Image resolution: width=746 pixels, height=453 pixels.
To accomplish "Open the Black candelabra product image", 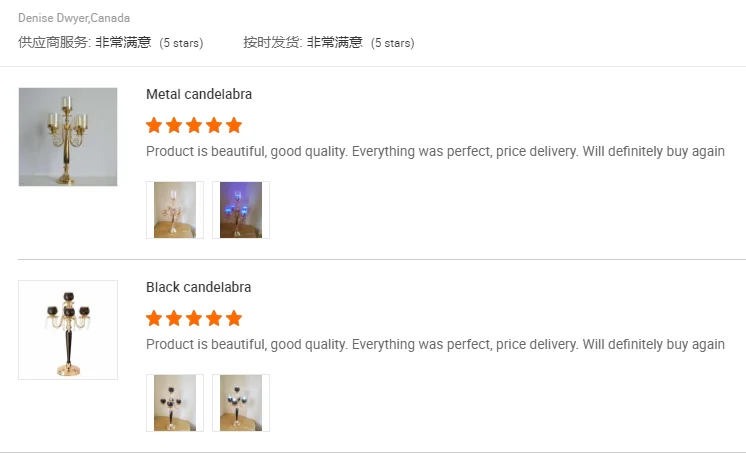I will pyautogui.click(x=68, y=330).
